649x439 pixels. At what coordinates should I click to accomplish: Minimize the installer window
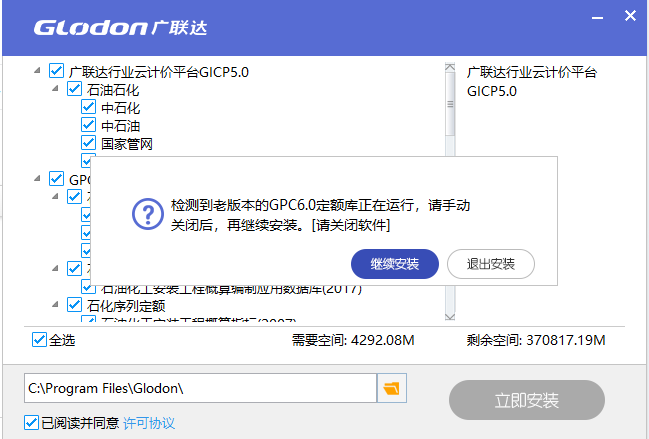point(597,18)
